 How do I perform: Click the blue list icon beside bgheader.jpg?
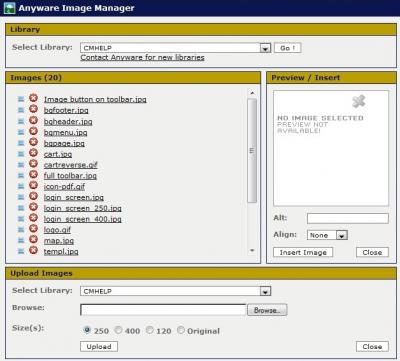tap(21, 121)
